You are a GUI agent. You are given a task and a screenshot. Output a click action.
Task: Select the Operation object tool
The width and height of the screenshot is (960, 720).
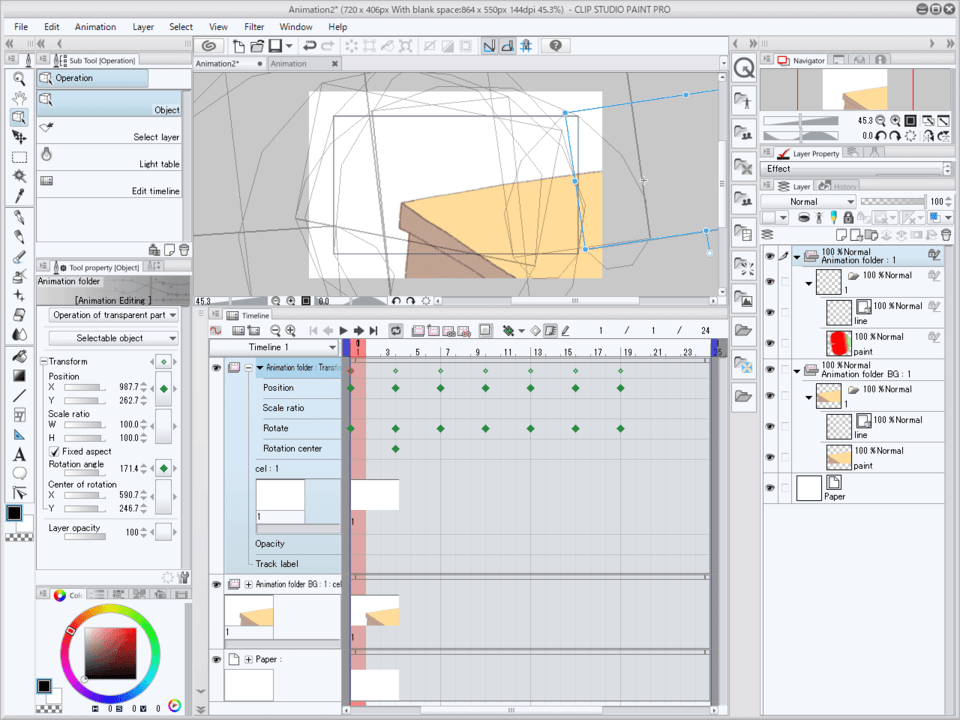19,118
